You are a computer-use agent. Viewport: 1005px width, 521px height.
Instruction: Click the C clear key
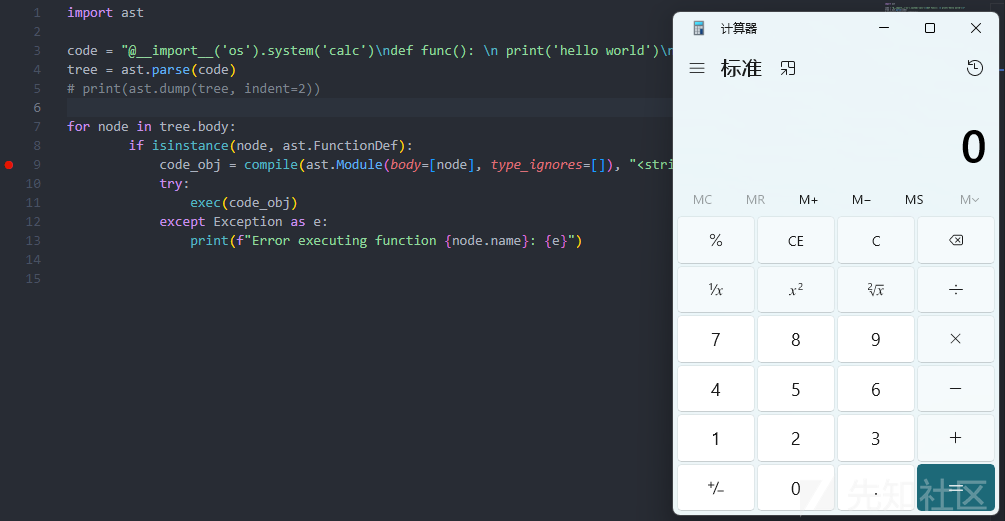pos(876,240)
